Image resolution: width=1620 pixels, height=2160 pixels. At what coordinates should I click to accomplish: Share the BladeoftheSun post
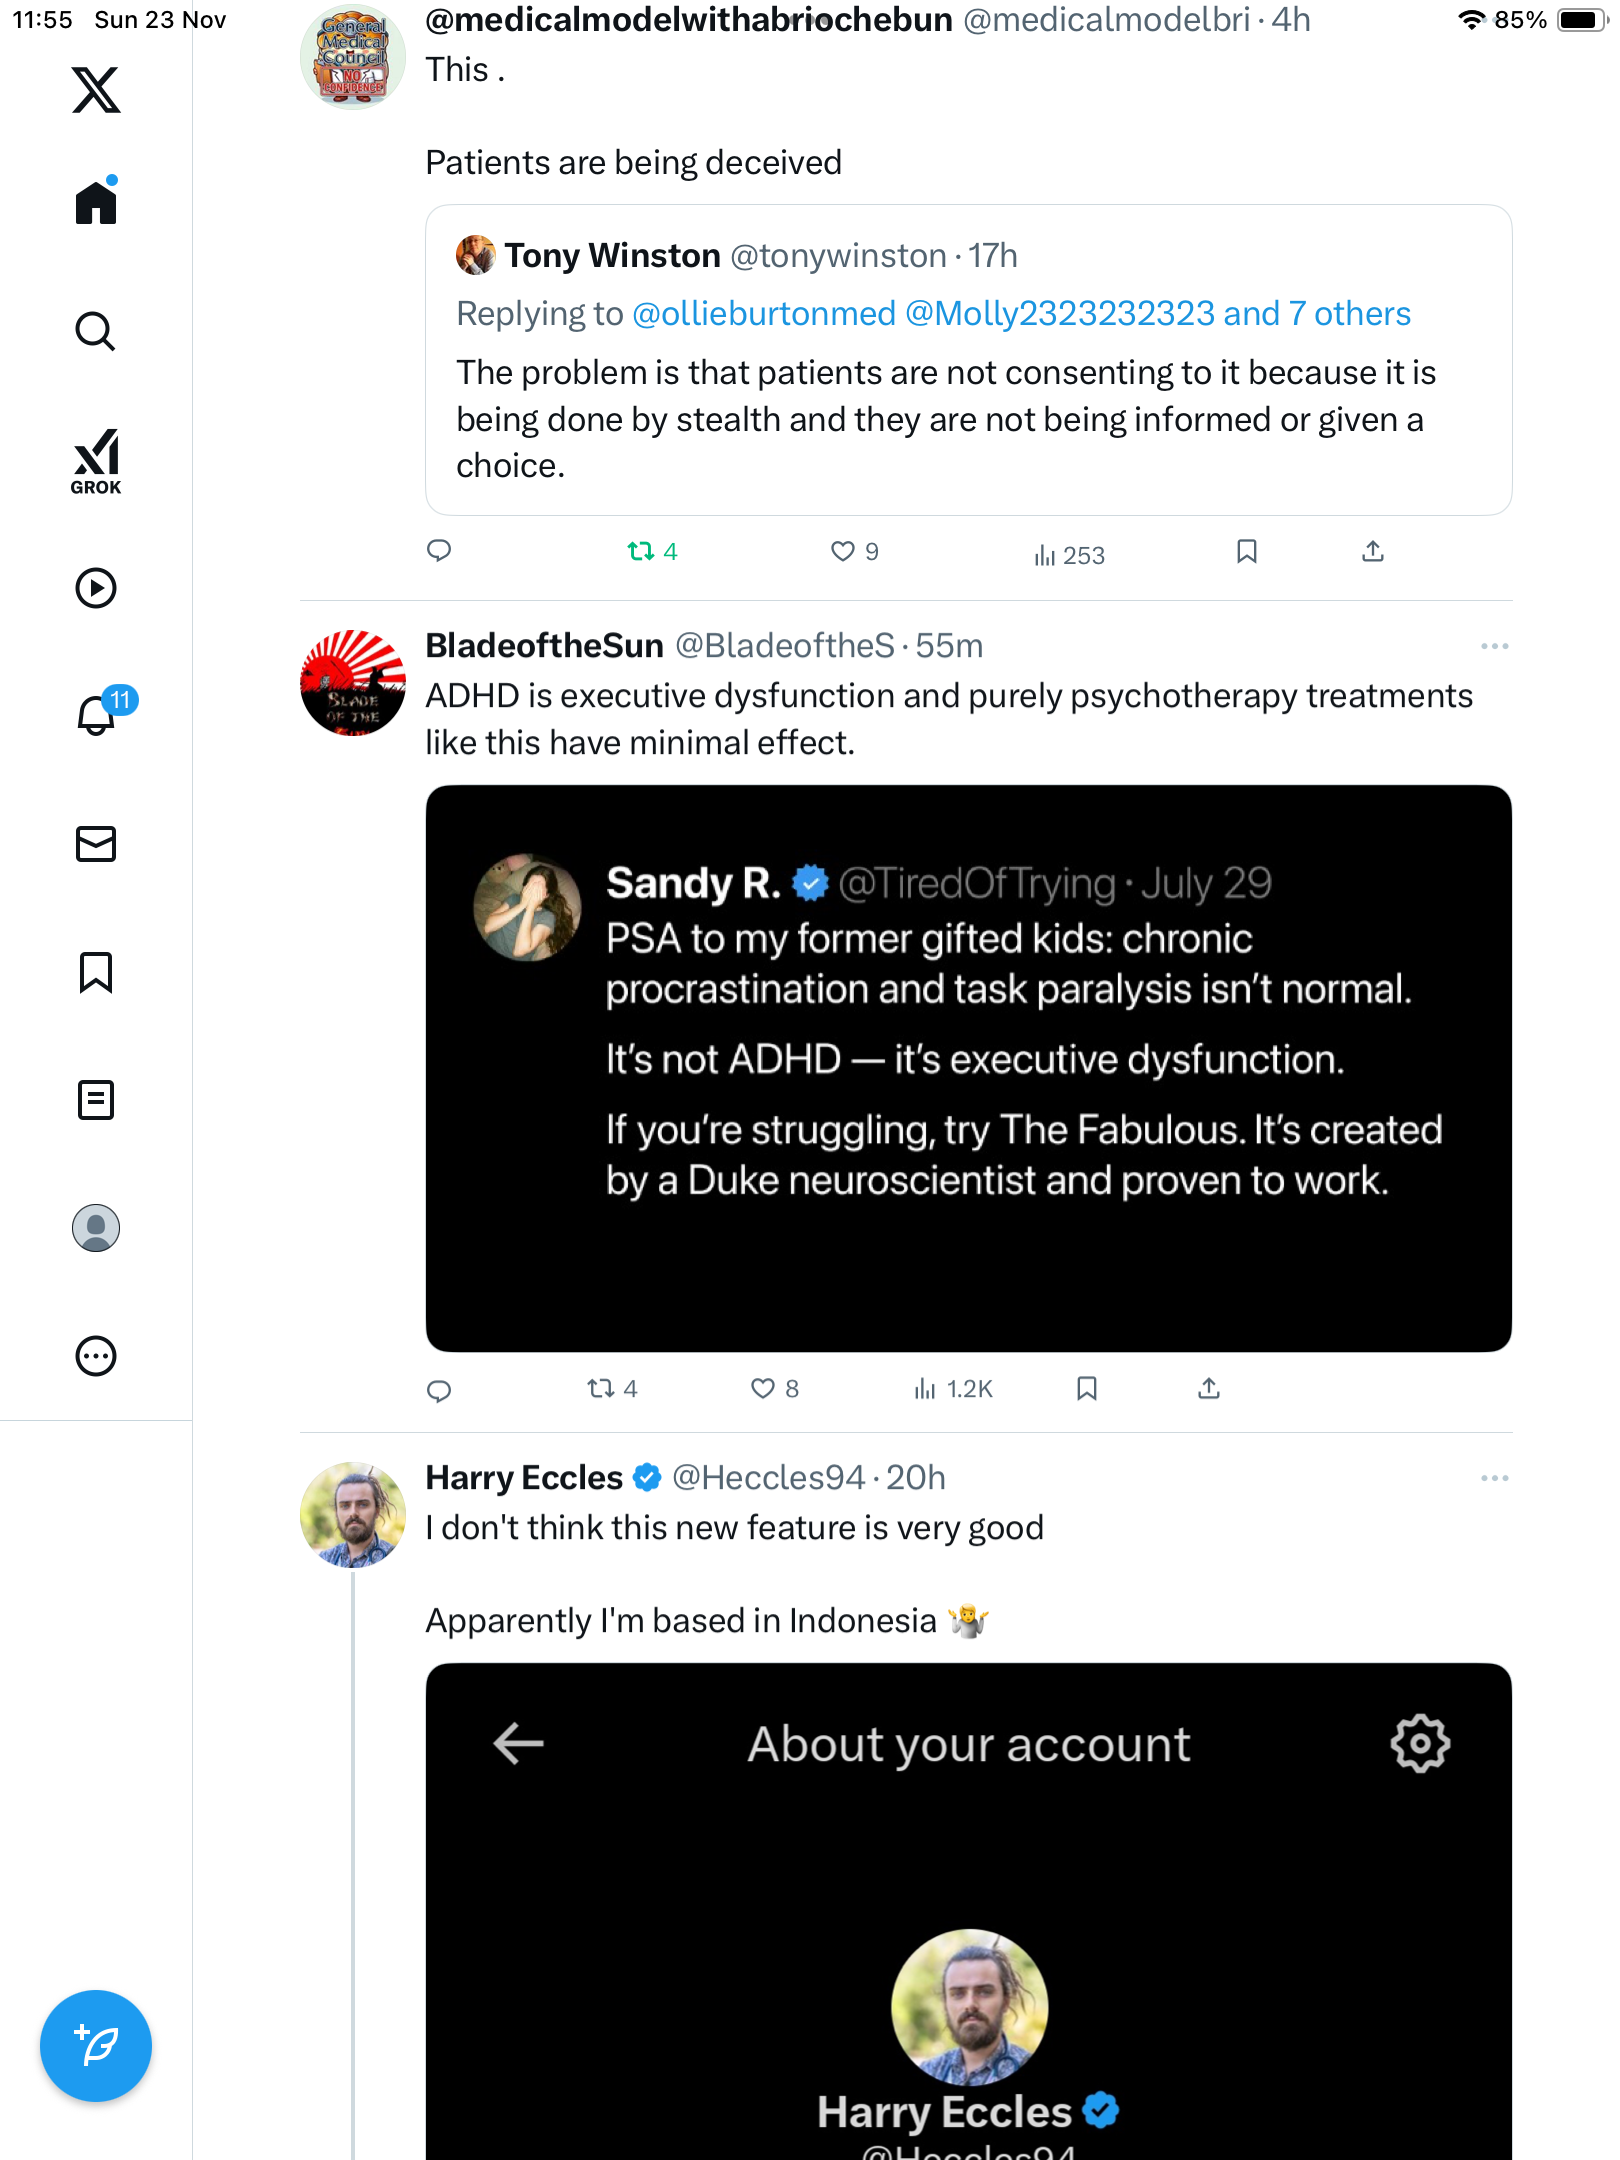click(x=1209, y=1388)
